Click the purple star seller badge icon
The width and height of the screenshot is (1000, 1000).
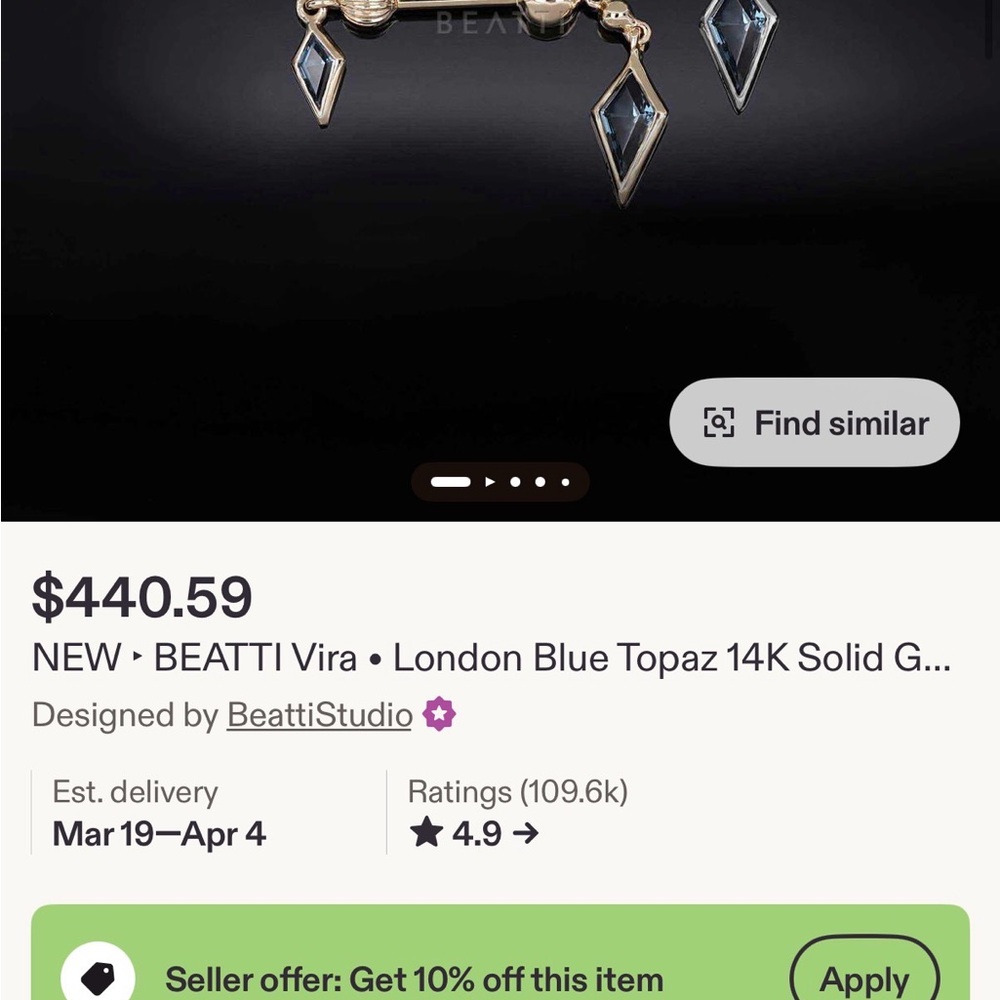tap(438, 714)
